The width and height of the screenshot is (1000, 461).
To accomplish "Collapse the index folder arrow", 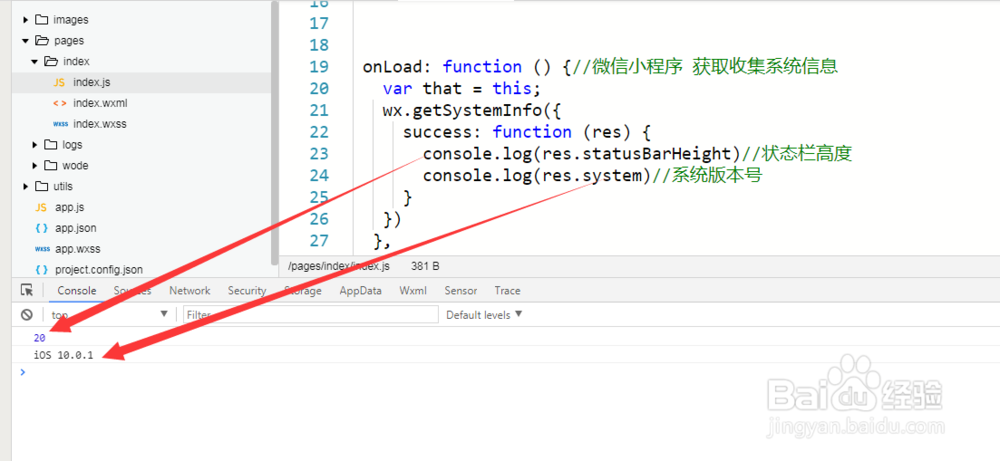I will click(34, 62).
